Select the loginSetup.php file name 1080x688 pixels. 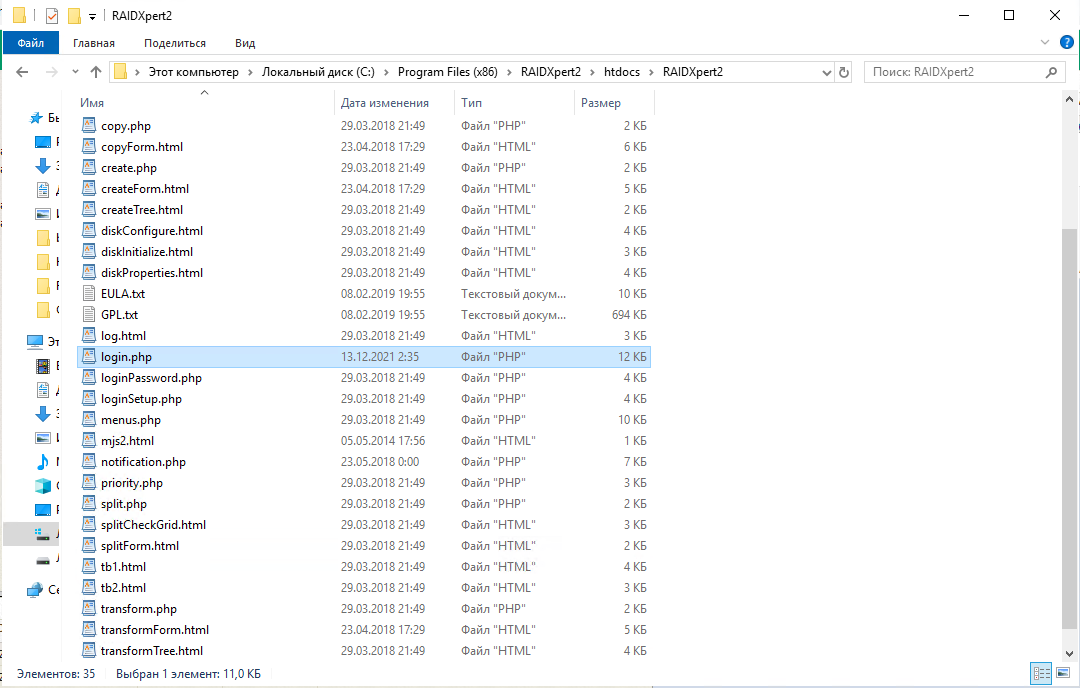click(141, 399)
